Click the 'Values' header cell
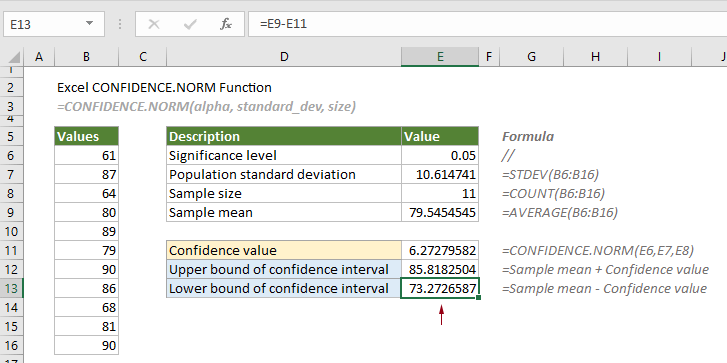The width and height of the screenshot is (727, 363). [86, 136]
